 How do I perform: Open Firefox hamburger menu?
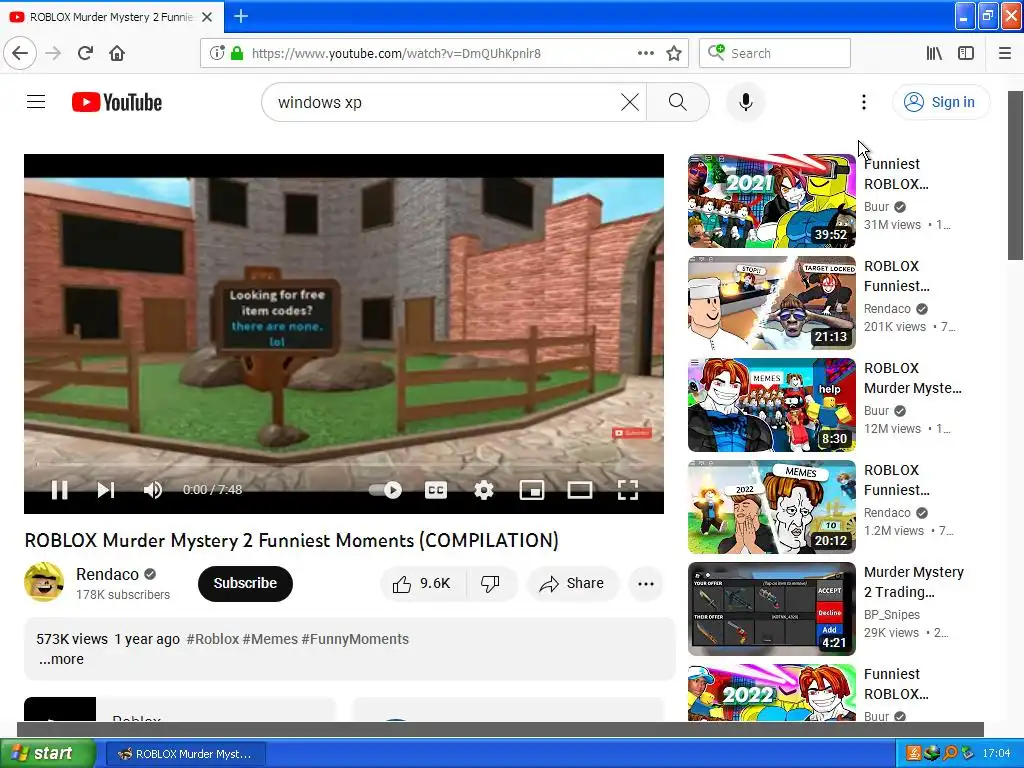click(x=1005, y=53)
